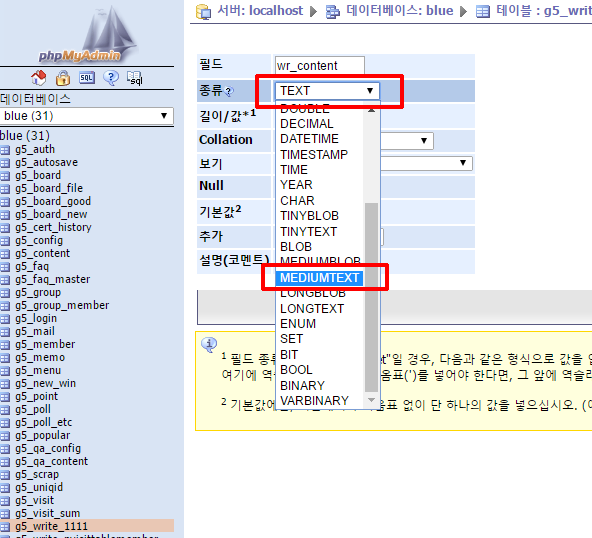Open database blue breadcrumb link
Viewport: 592px width, 538px height.
pos(399,11)
